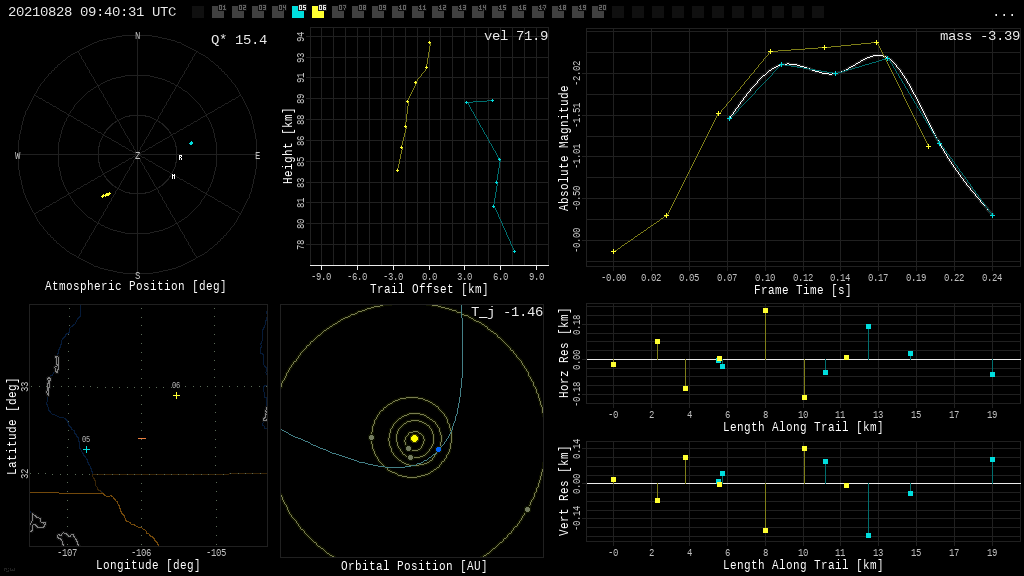Click the Absolute Magnitude axis label
Viewport: 1024px width, 576px height.
pyautogui.click(x=564, y=148)
